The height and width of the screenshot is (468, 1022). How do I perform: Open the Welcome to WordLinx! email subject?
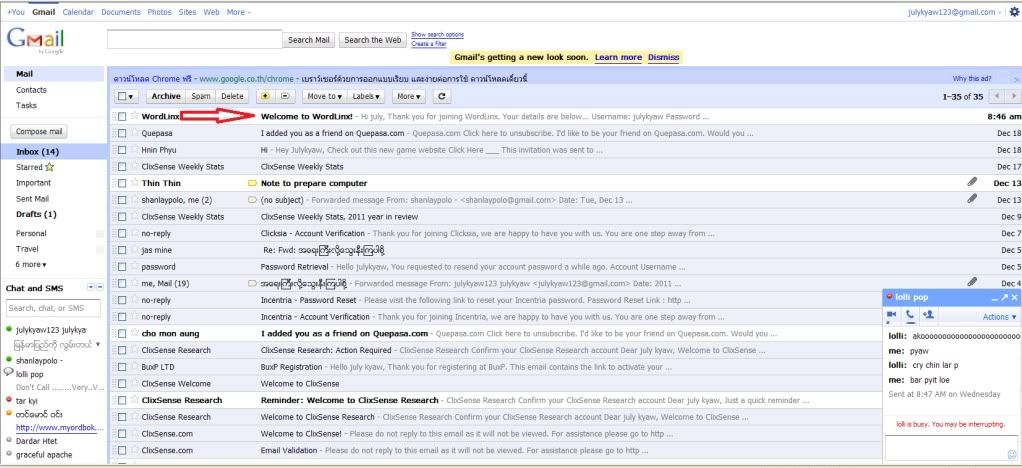pyautogui.click(x=306, y=117)
